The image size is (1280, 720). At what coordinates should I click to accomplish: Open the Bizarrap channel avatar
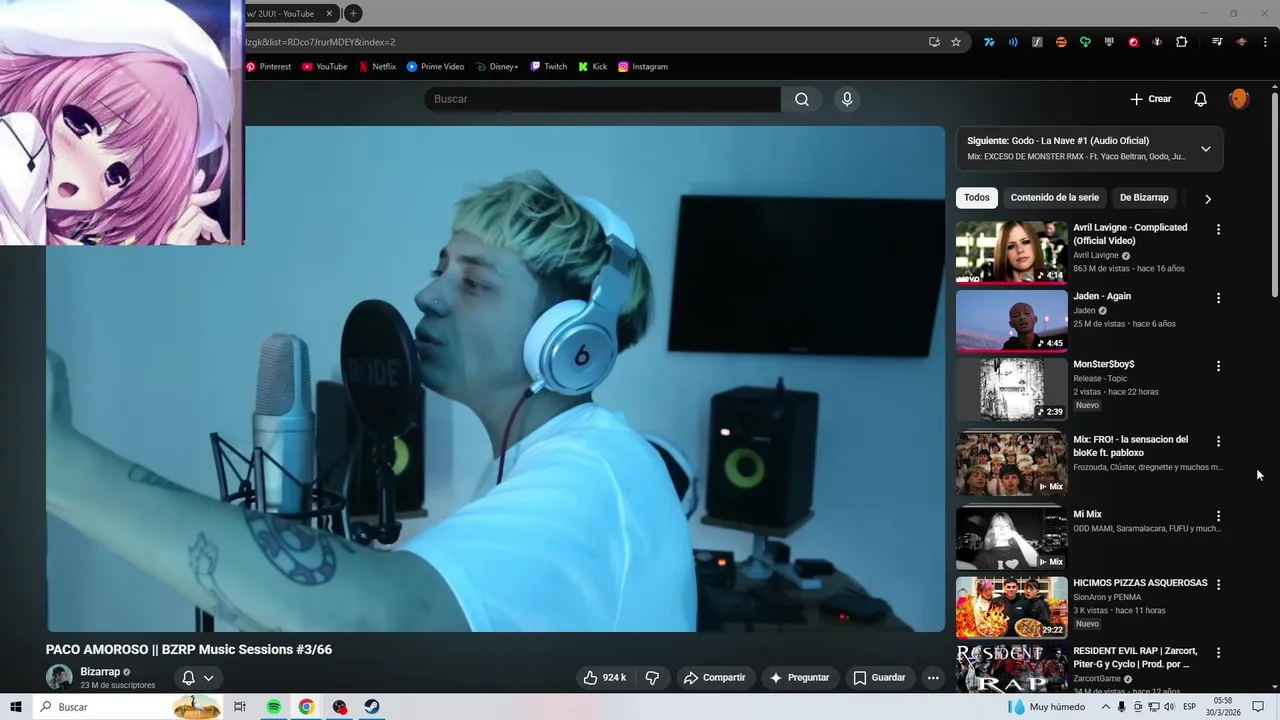59,677
